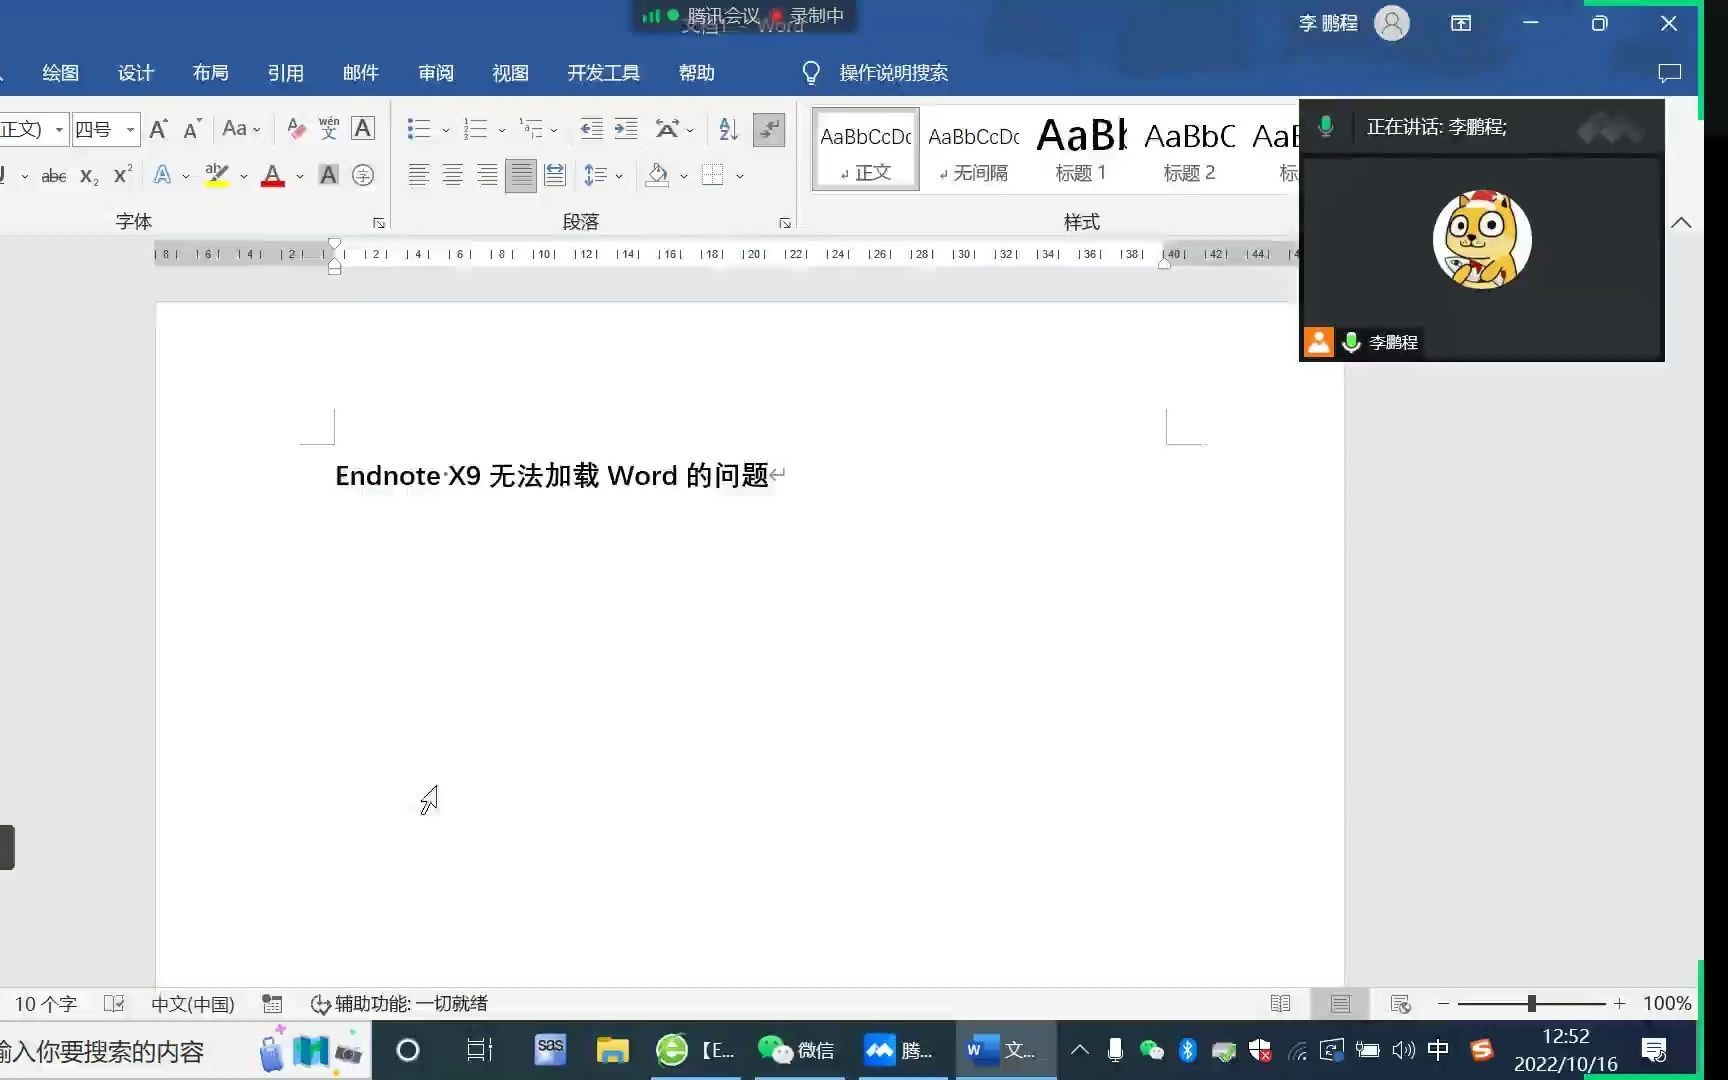Click language 中文(中国) in status bar
The image size is (1728, 1080).
tap(193, 1004)
